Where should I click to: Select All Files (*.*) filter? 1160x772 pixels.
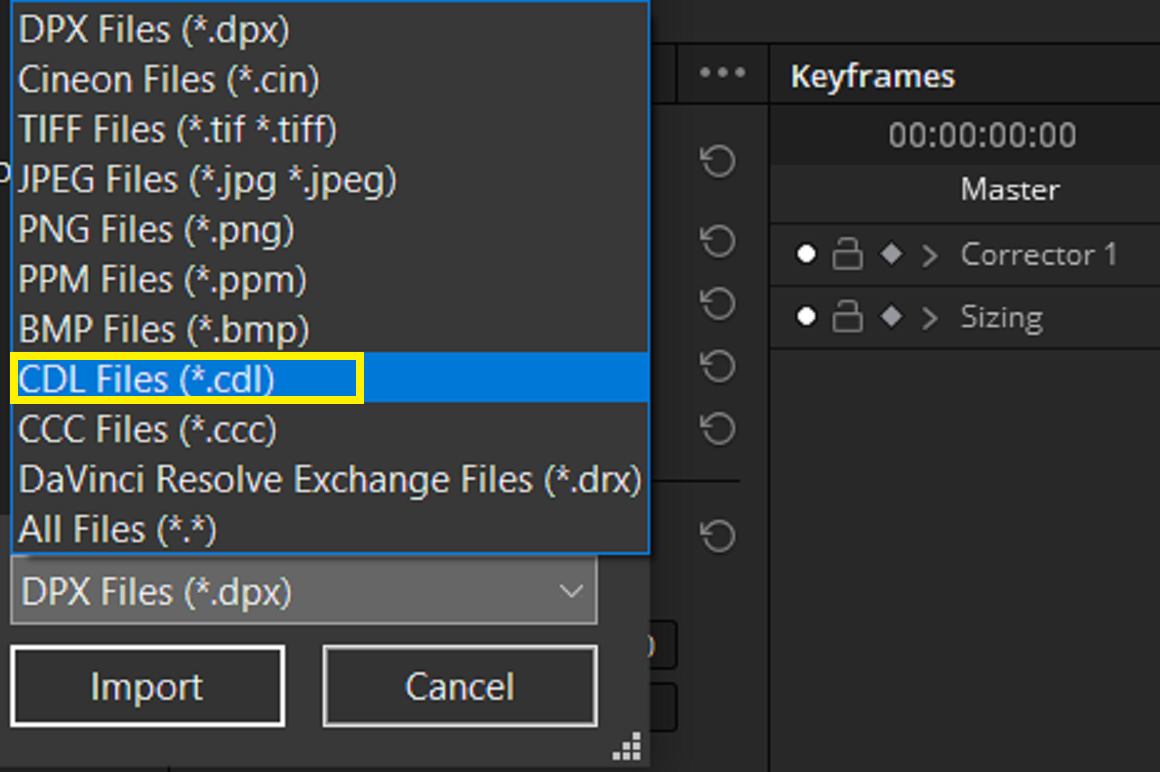(330, 529)
